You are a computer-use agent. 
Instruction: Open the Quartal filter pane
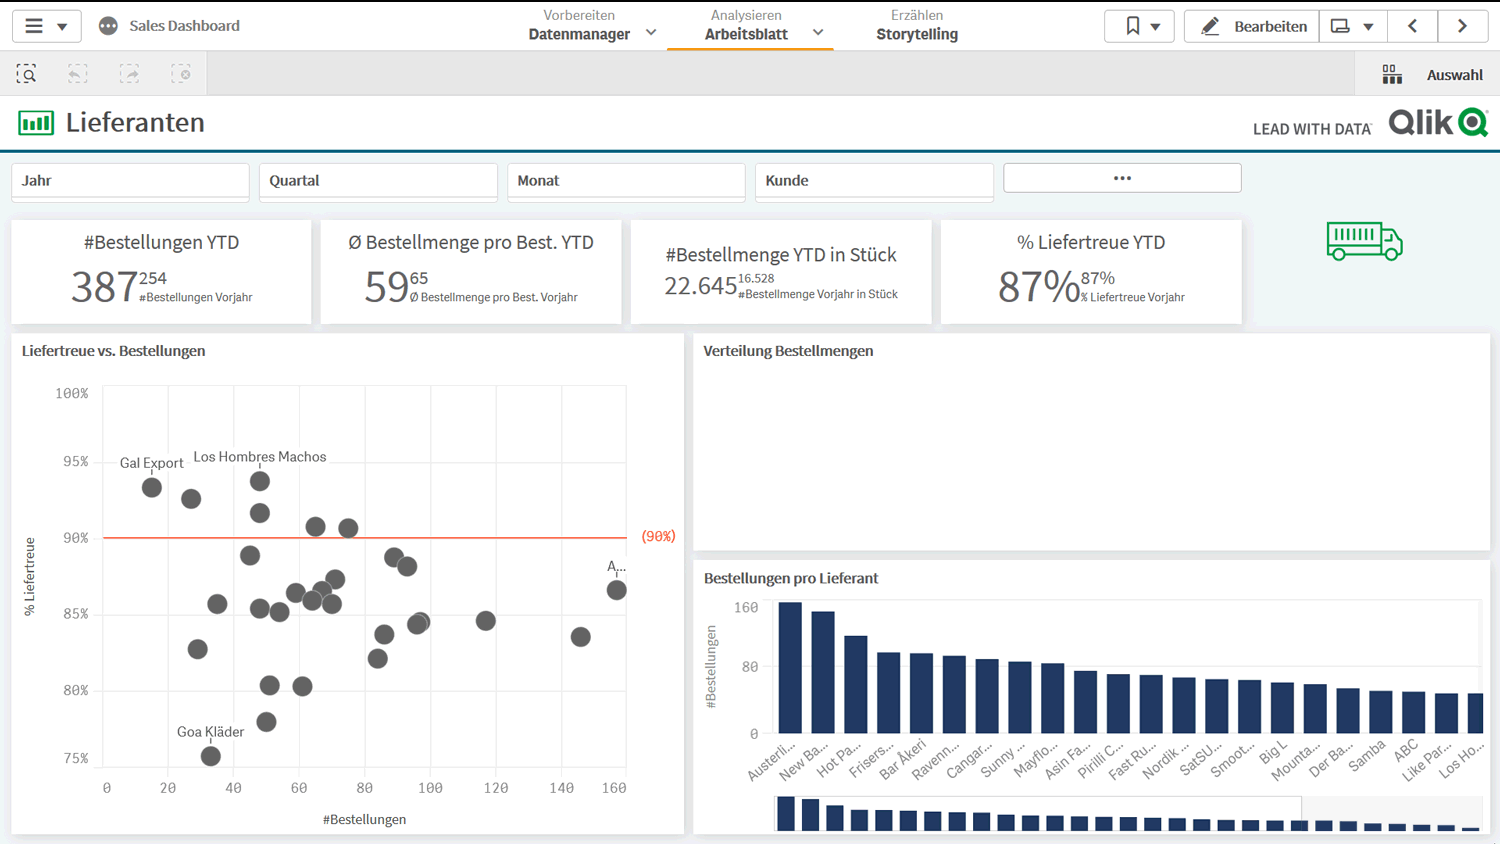(378, 181)
